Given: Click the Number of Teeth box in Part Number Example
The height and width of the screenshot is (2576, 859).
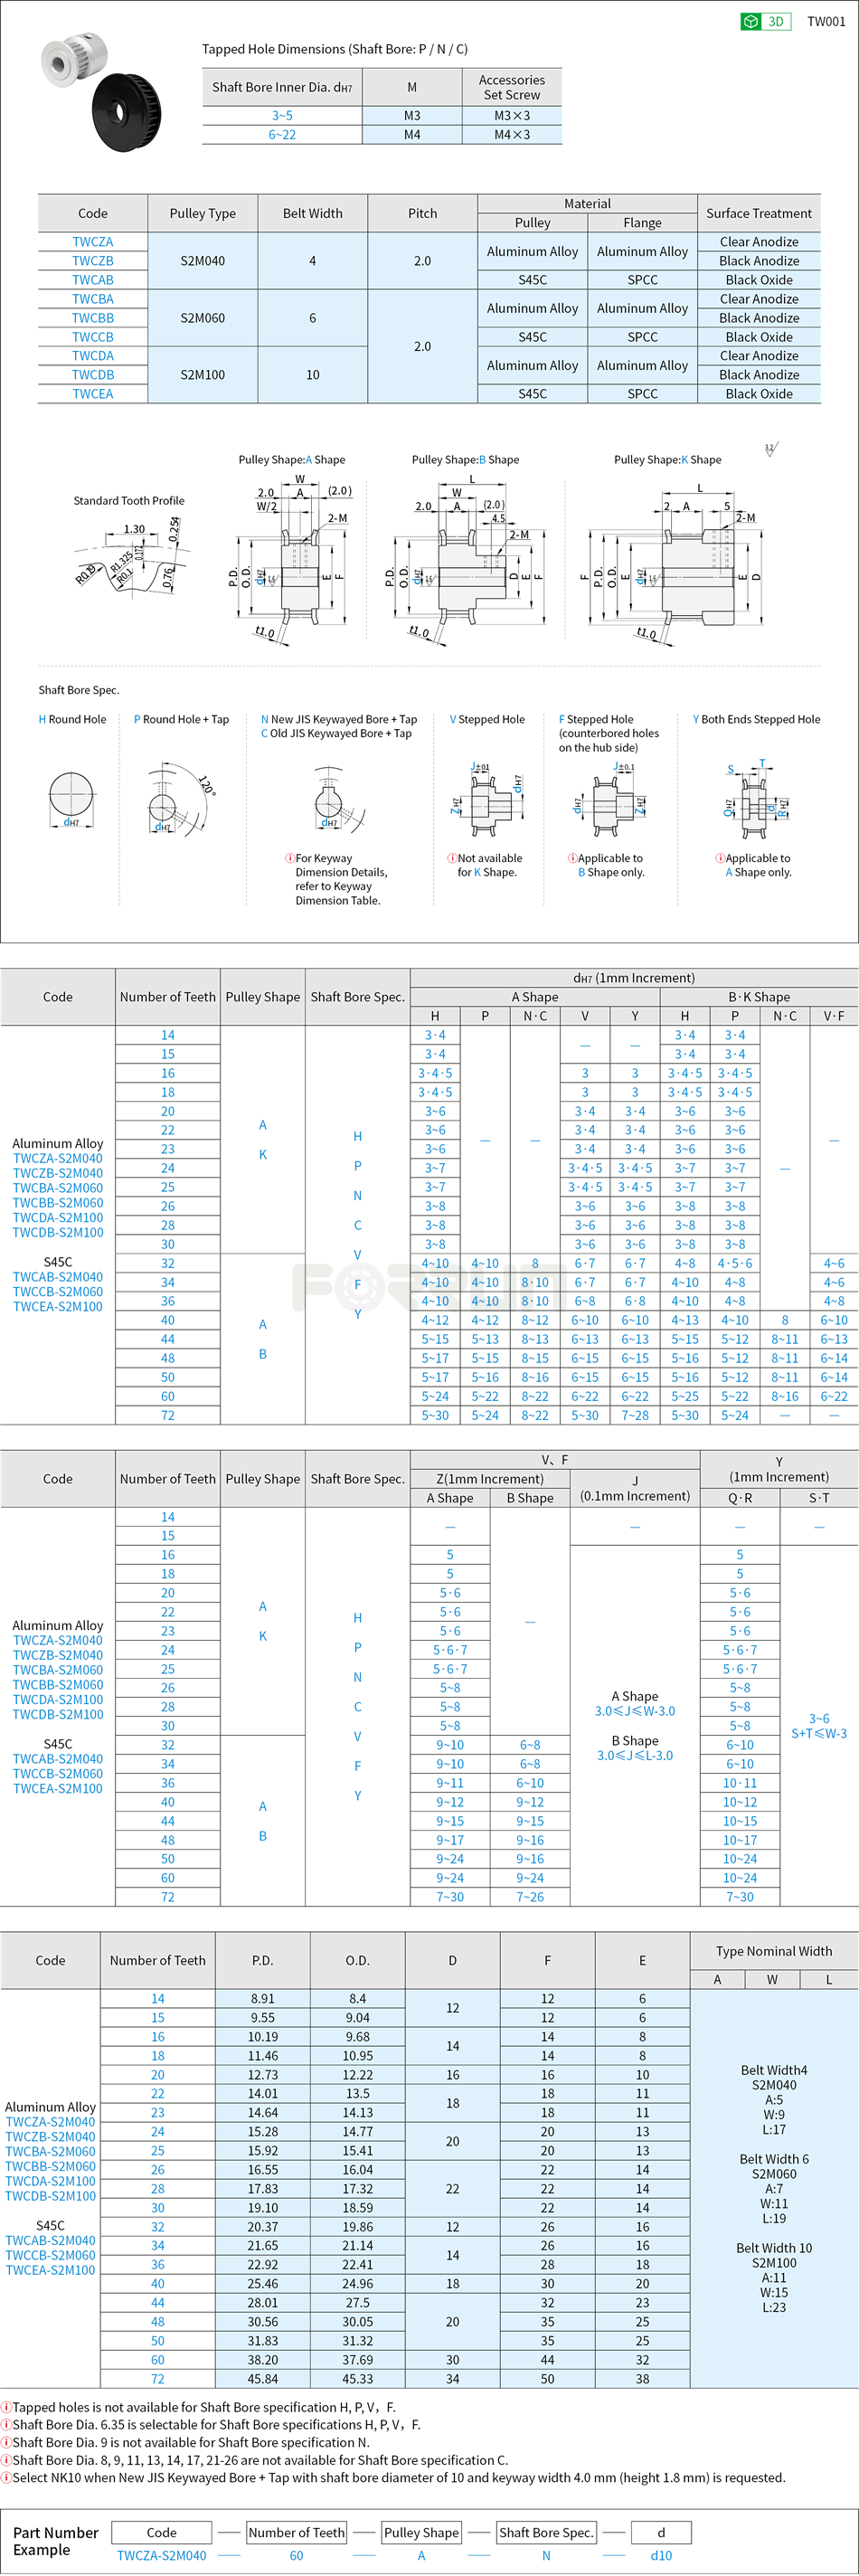Looking at the screenshot, I should tap(297, 2532).
